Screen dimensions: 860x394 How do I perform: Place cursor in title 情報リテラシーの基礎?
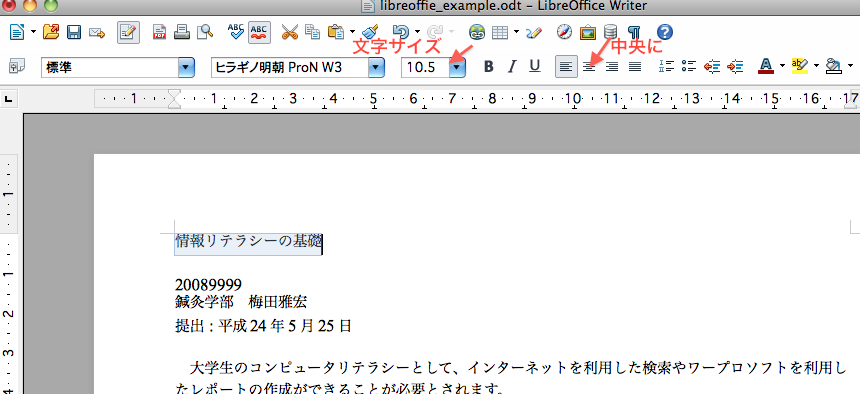coord(248,241)
